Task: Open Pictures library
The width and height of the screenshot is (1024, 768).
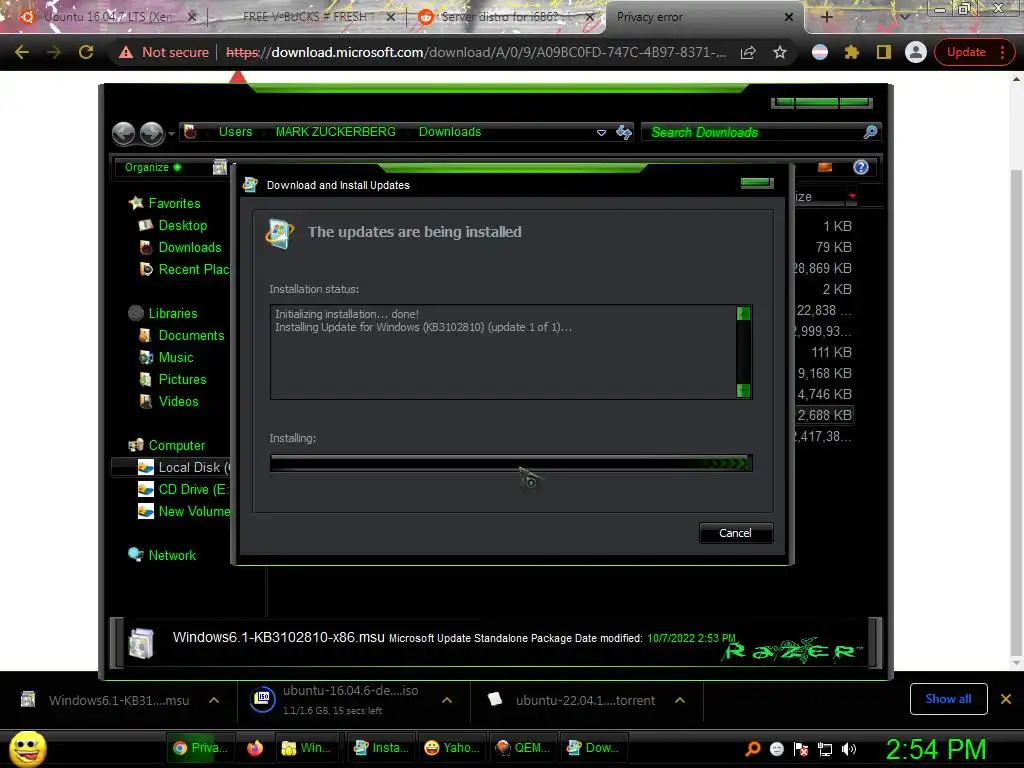Action: pos(182,379)
